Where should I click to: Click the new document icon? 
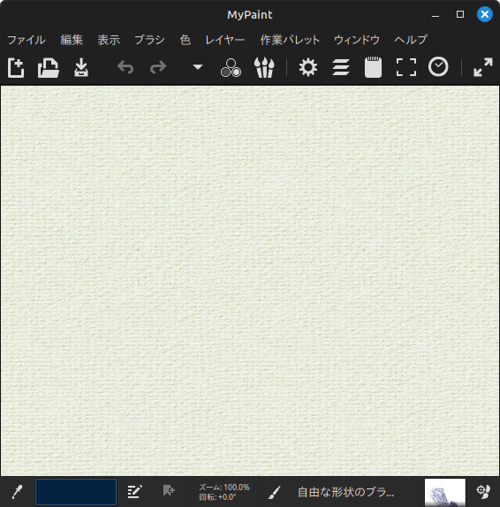(16, 68)
